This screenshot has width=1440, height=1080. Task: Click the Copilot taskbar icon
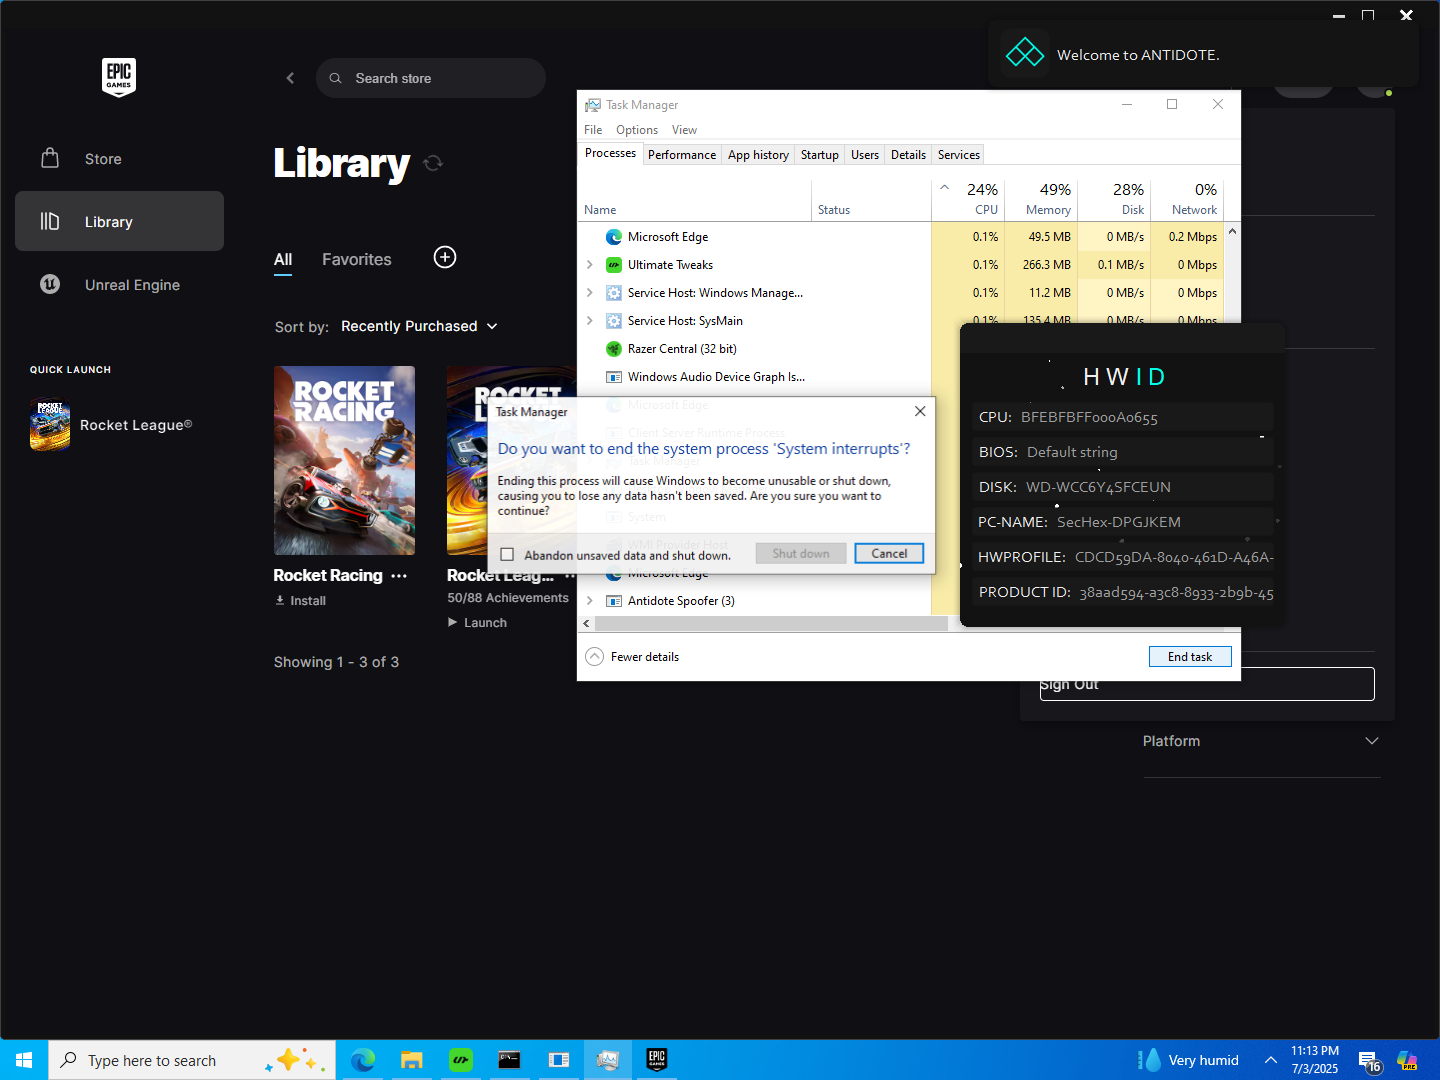pos(1407,1060)
